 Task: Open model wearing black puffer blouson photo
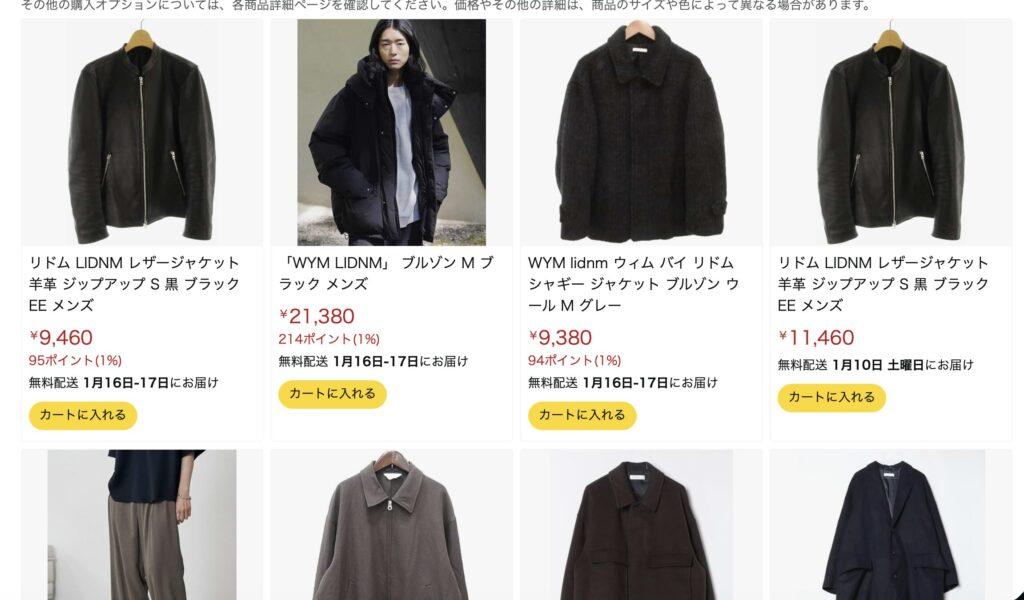point(391,133)
